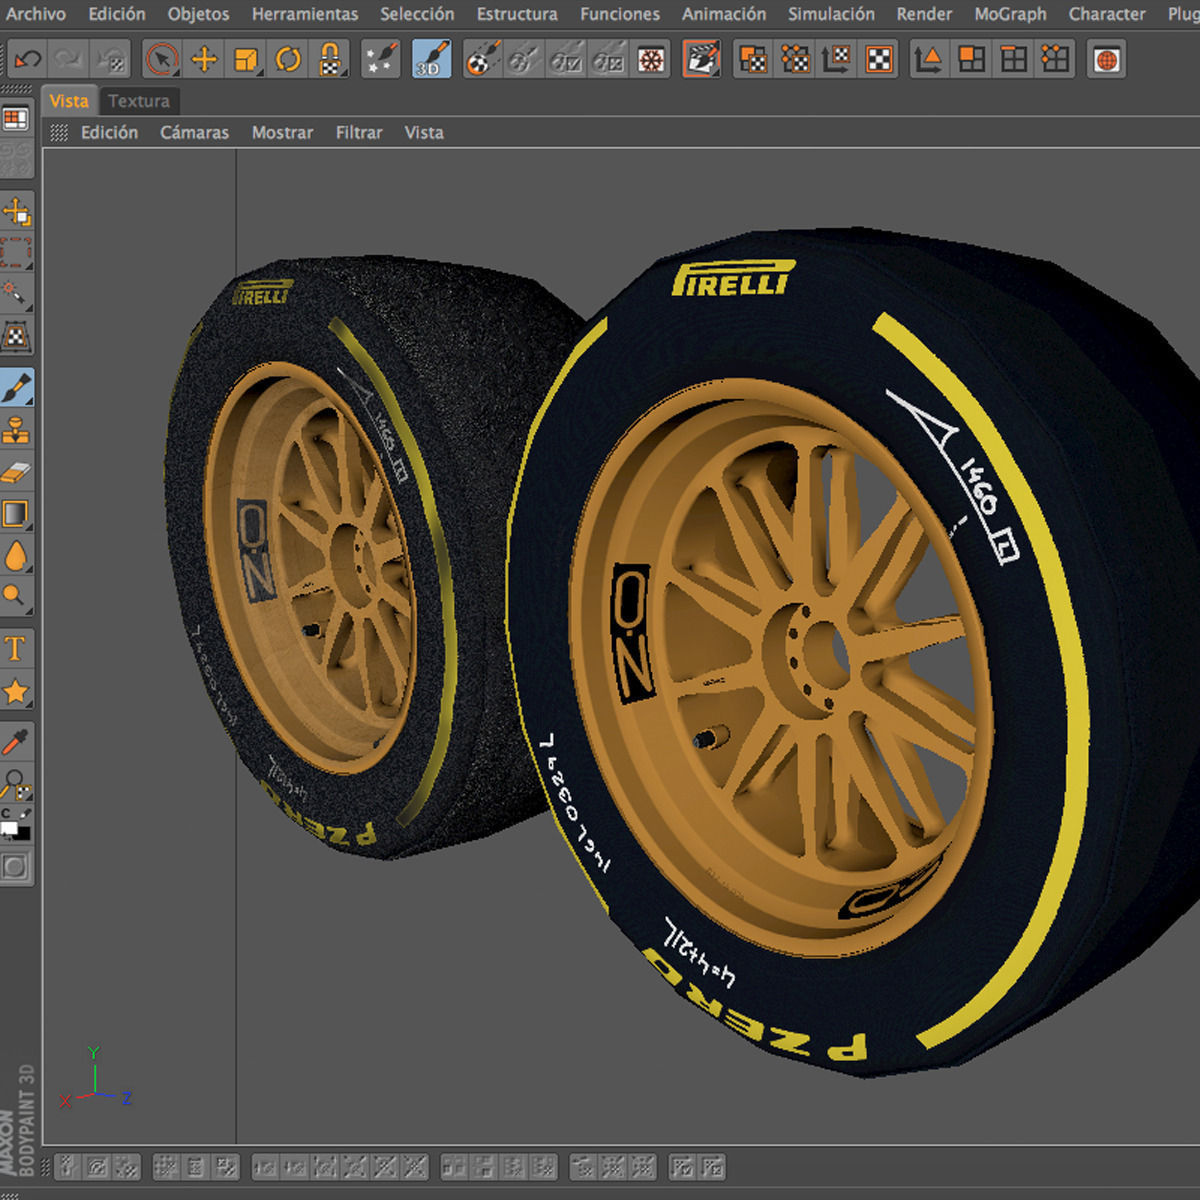Viewport: 1200px width, 1200px height.
Task: Open the Vista menu in viewport bar
Action: point(424,132)
